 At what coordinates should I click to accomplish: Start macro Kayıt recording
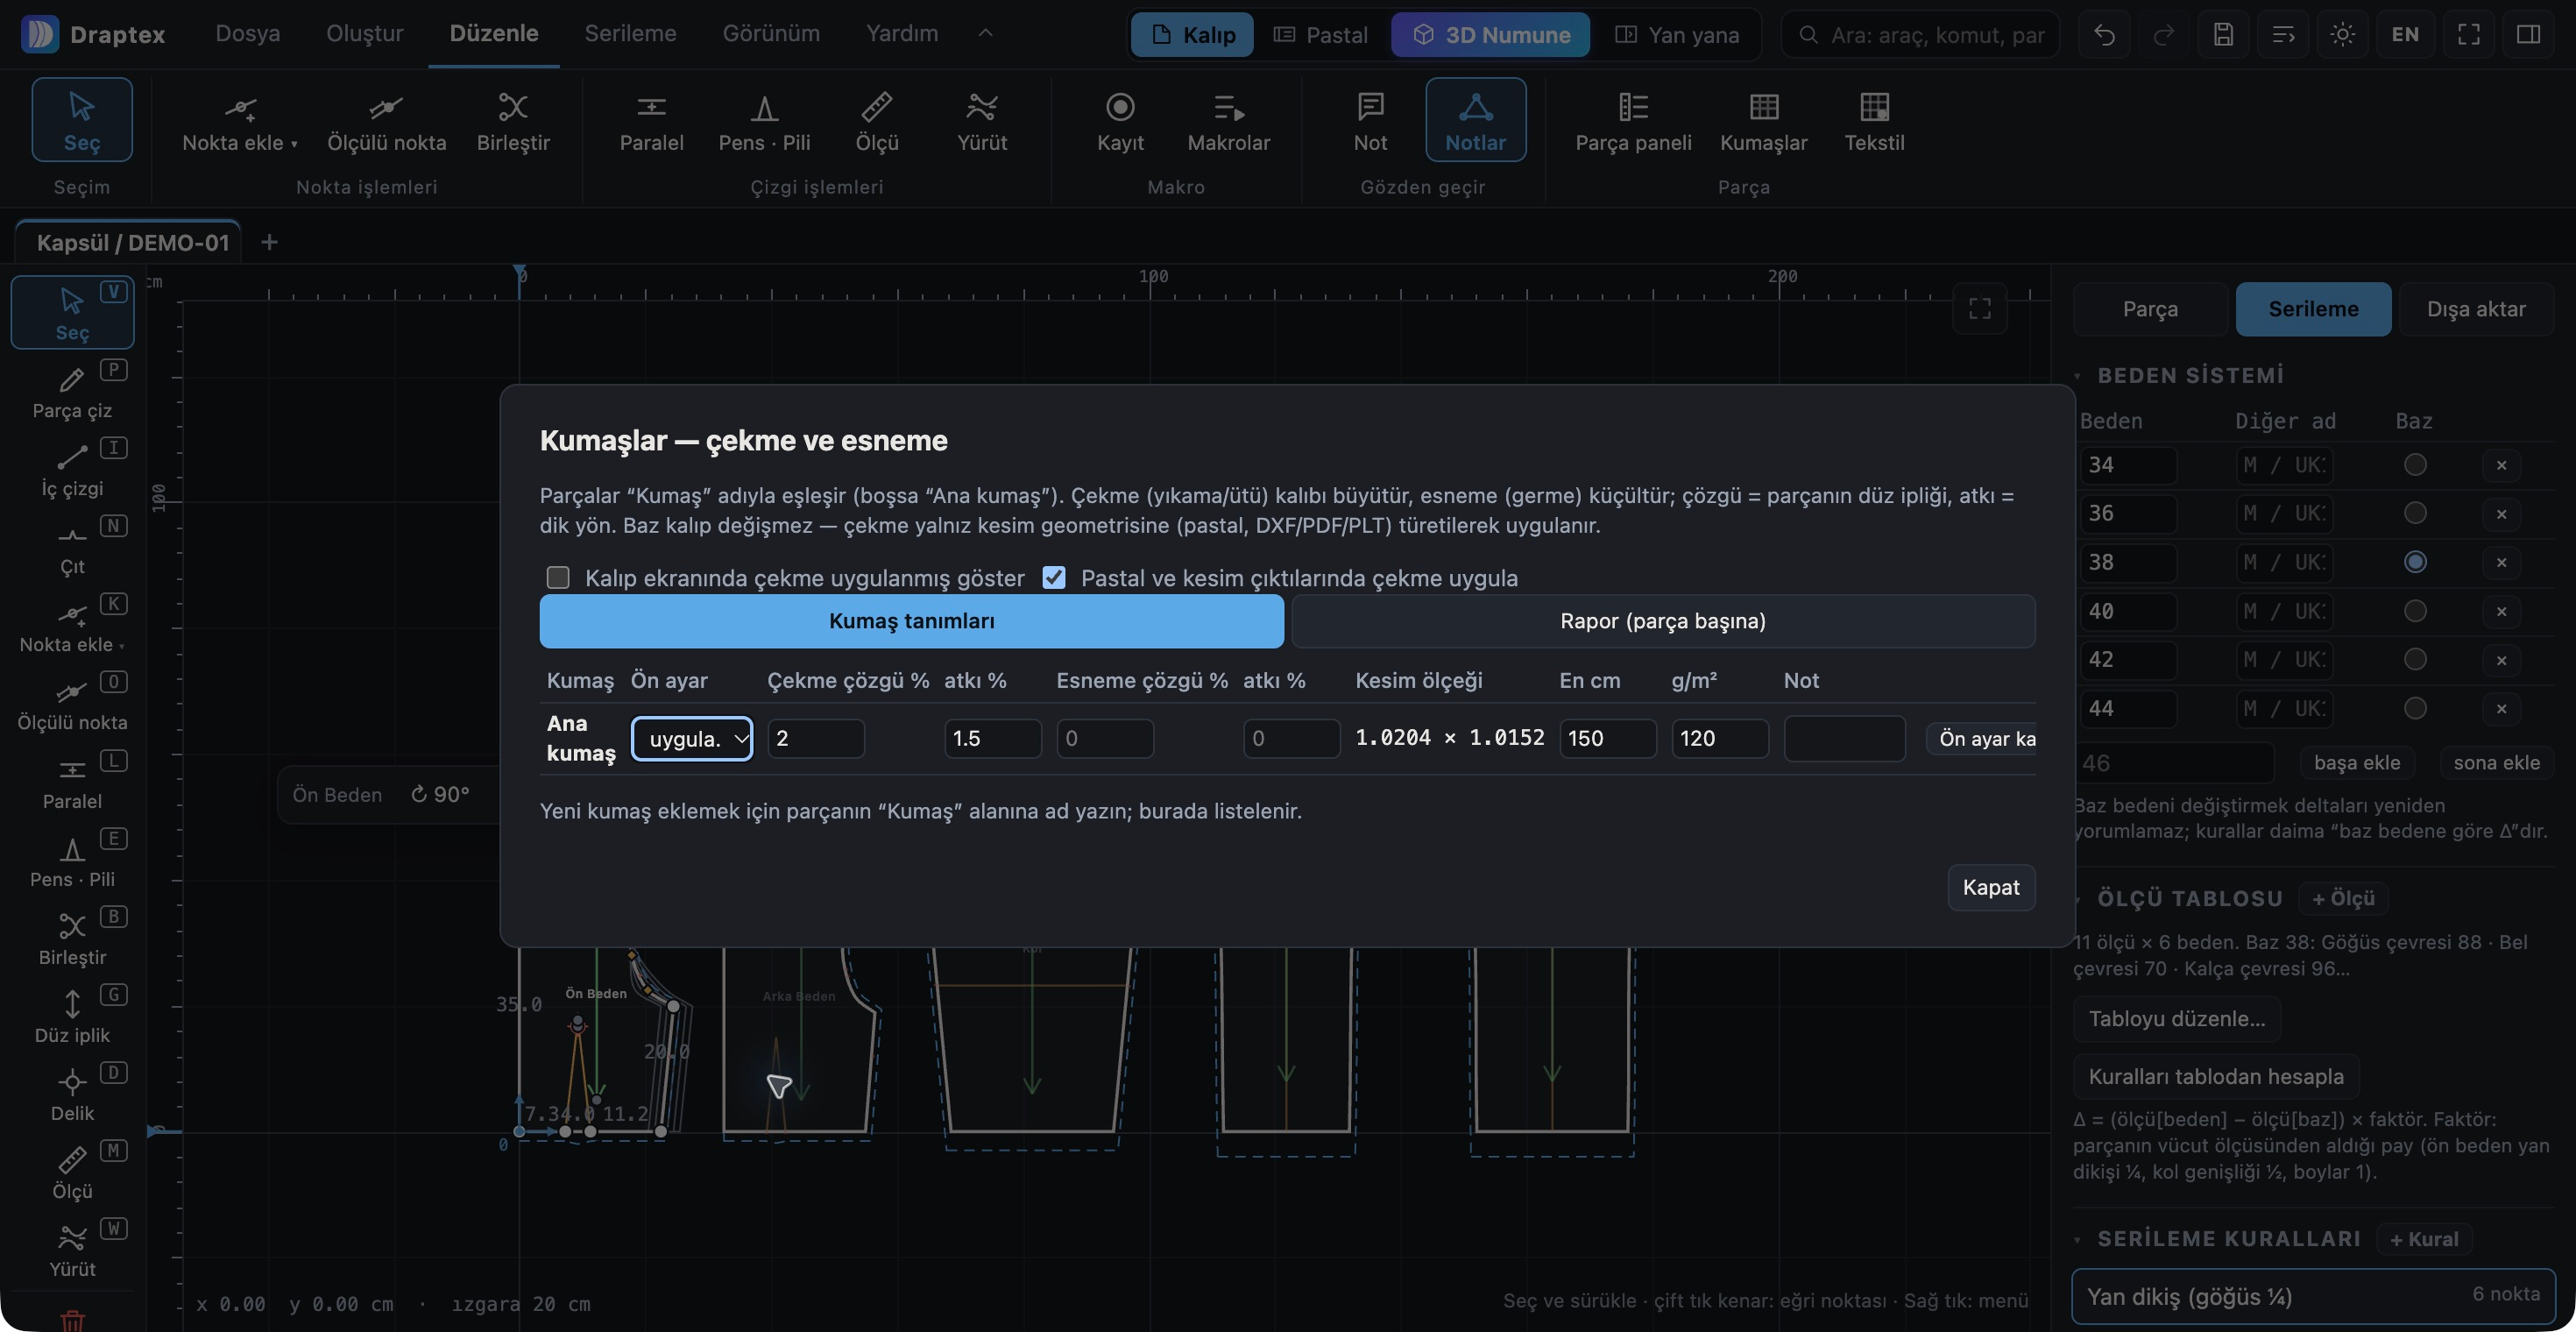[1120, 120]
